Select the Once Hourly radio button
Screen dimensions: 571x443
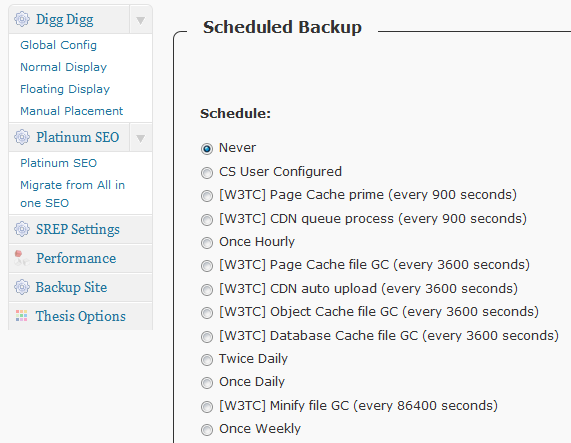(x=207, y=243)
